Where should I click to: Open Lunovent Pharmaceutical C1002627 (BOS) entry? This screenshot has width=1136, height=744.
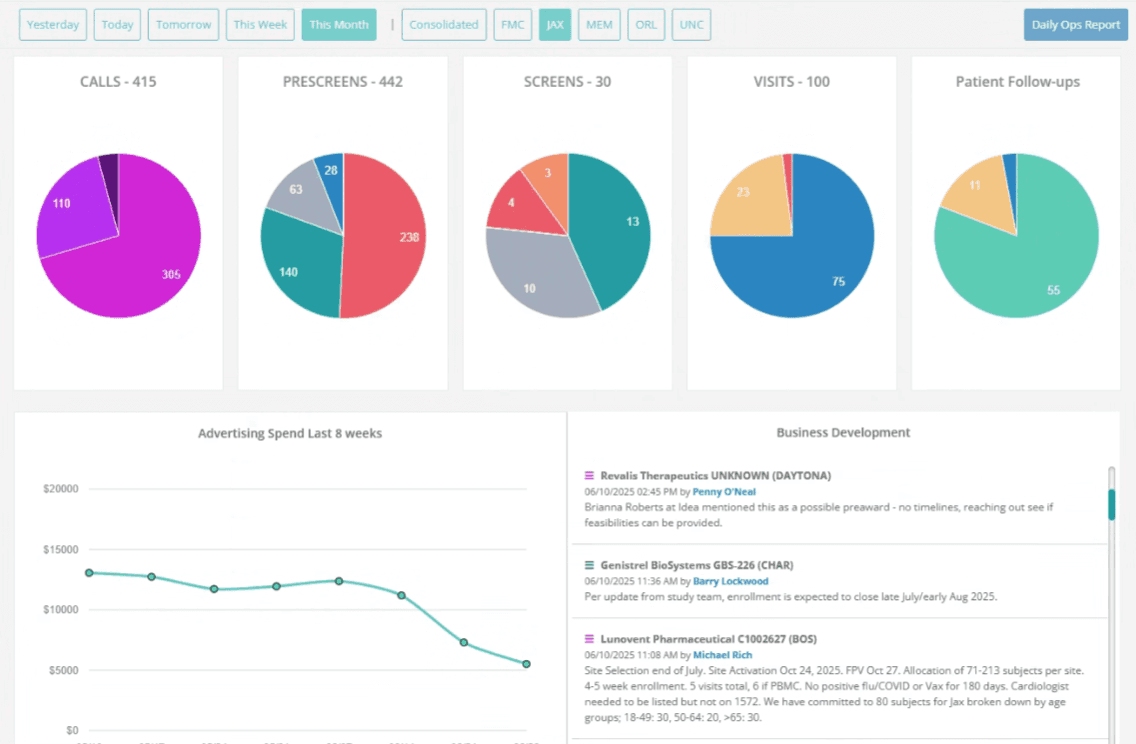709,639
